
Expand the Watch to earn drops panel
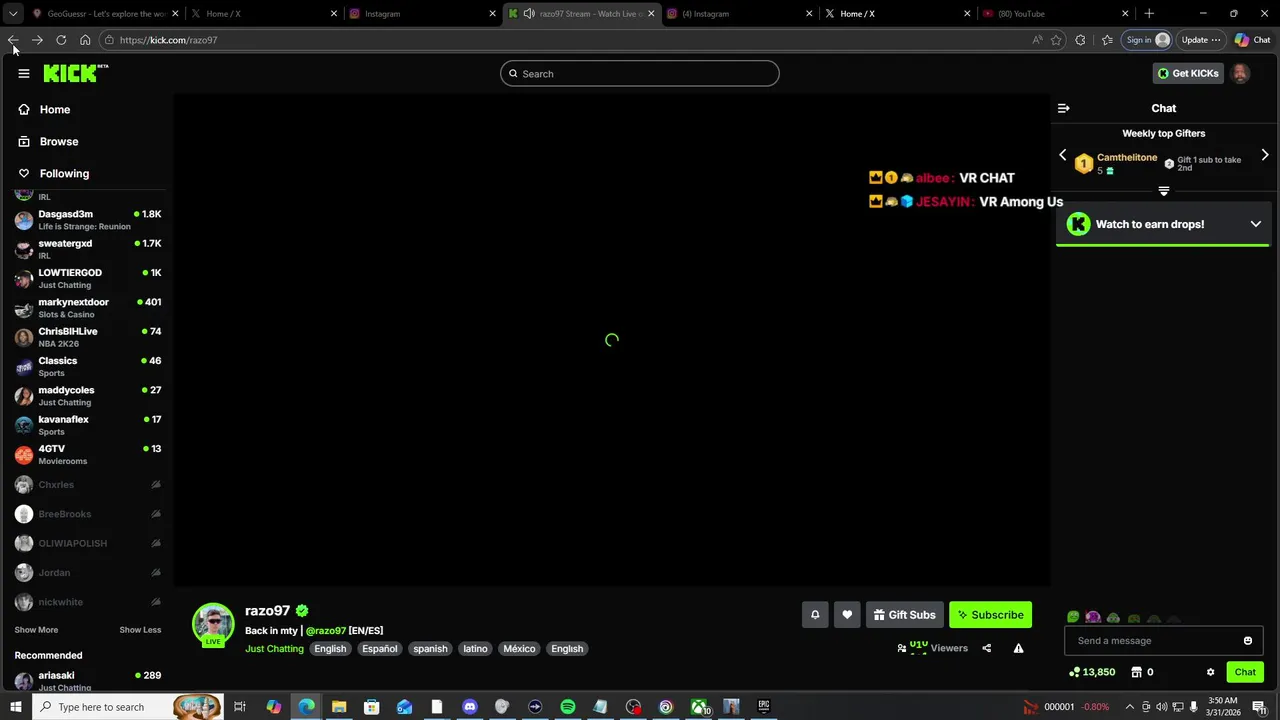click(x=1256, y=224)
